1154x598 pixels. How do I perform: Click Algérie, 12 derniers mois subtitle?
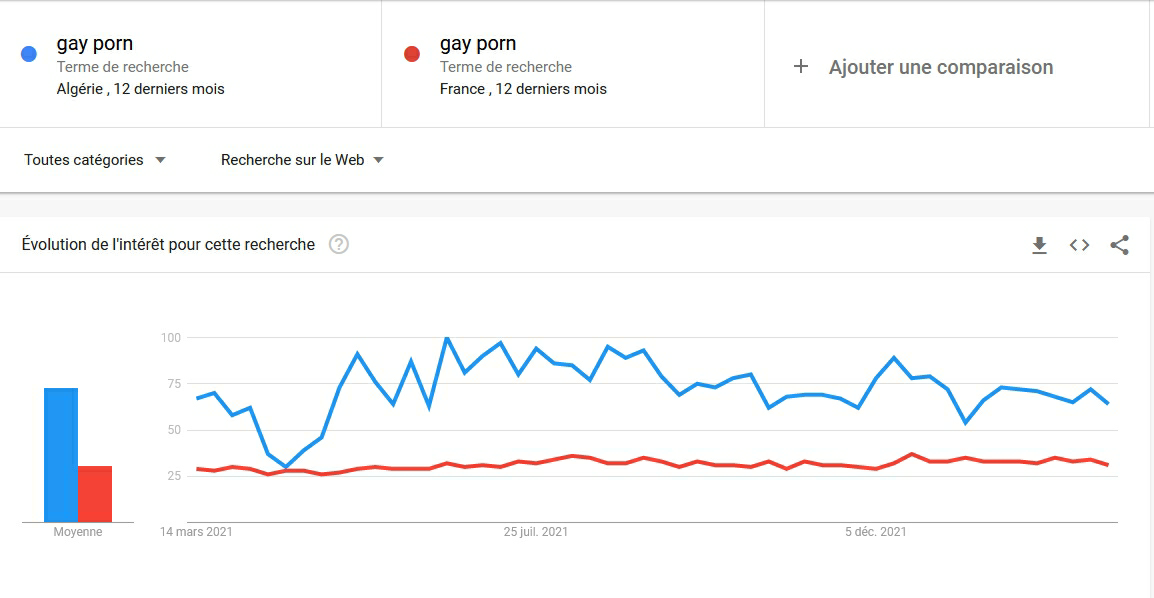(x=141, y=89)
